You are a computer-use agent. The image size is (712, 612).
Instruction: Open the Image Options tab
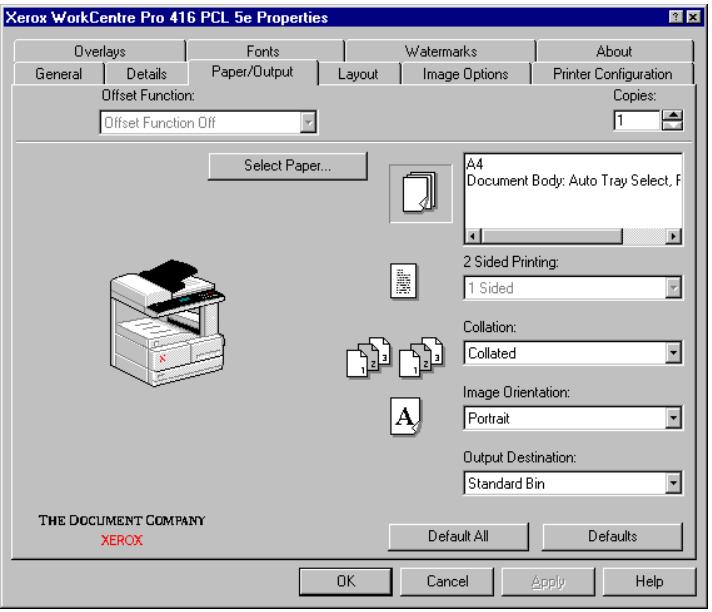point(465,74)
